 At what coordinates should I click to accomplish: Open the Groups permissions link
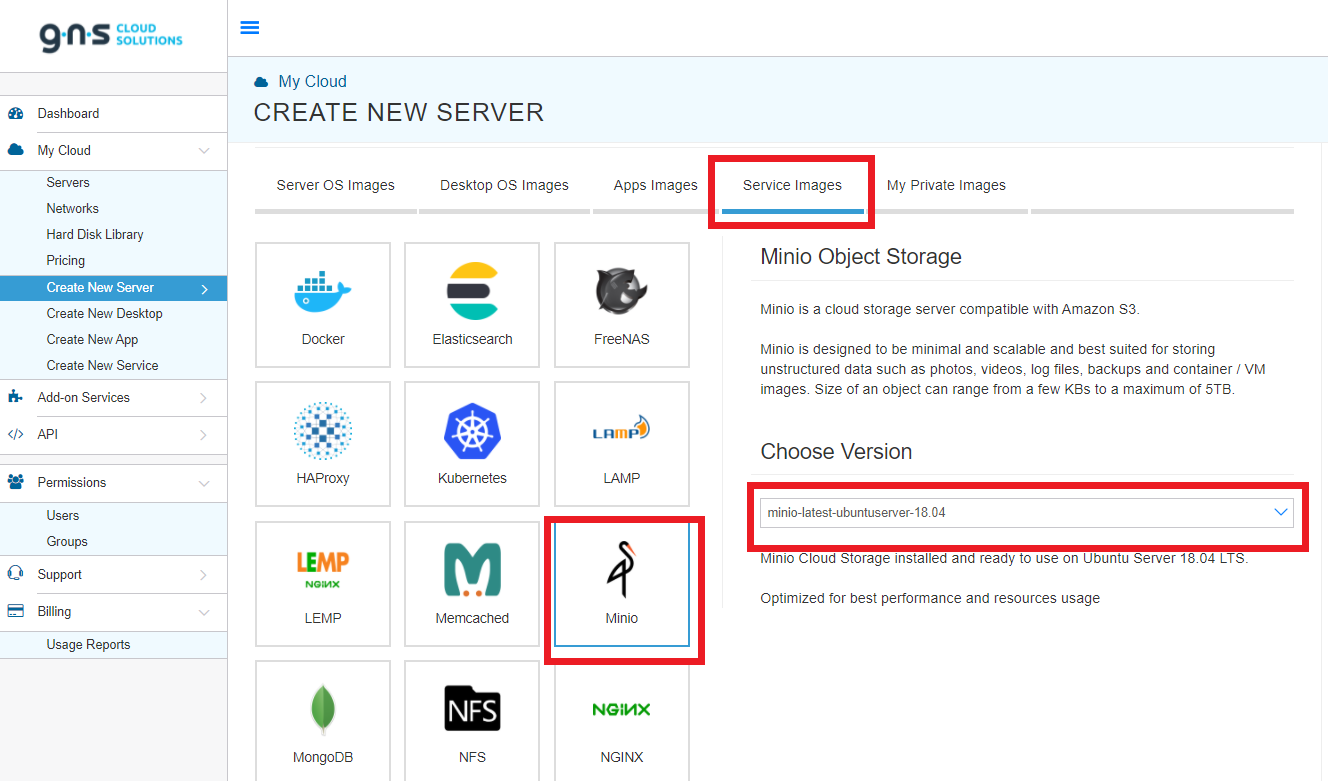67,542
